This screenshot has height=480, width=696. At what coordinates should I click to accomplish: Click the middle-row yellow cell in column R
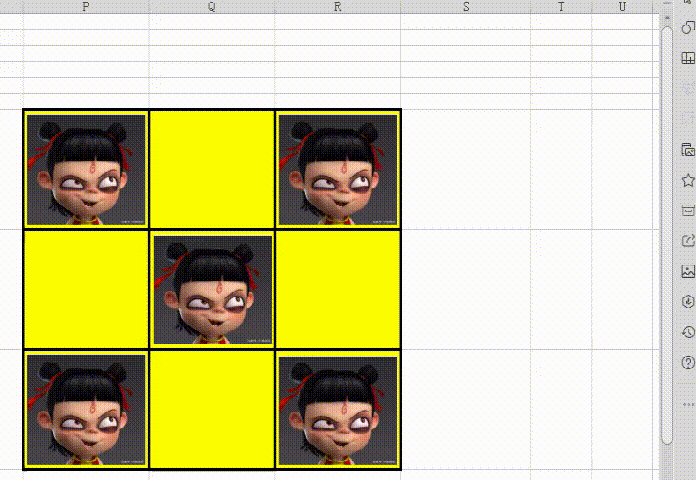(338, 289)
